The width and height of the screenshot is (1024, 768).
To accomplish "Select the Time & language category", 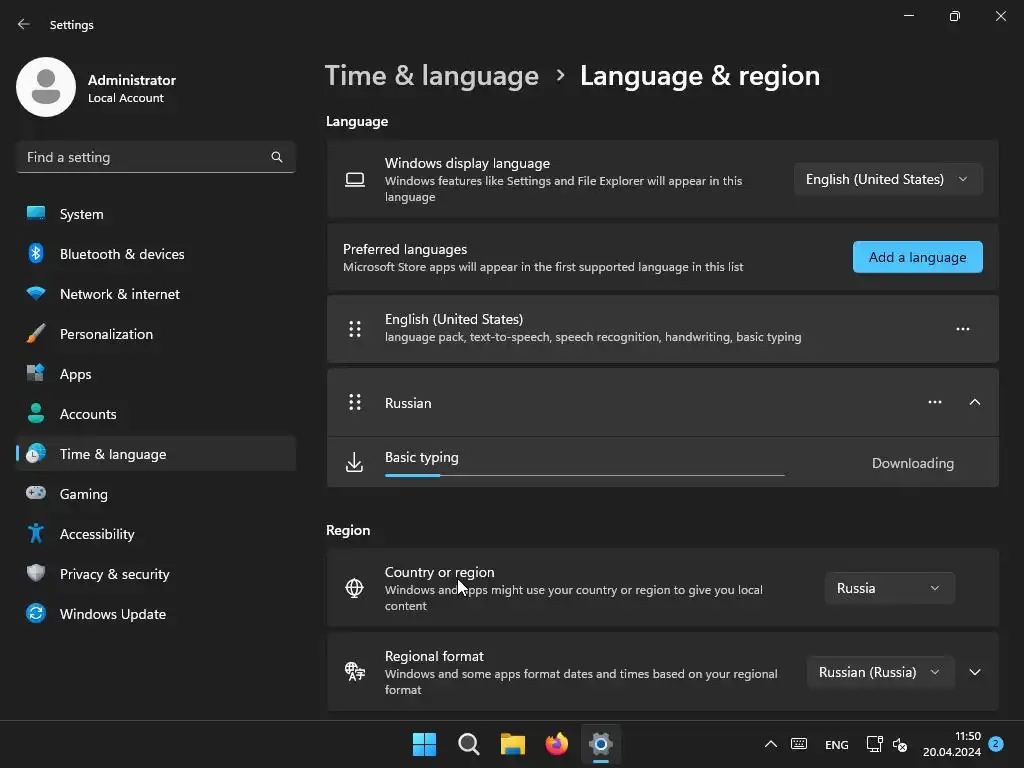I will click(x=155, y=454).
